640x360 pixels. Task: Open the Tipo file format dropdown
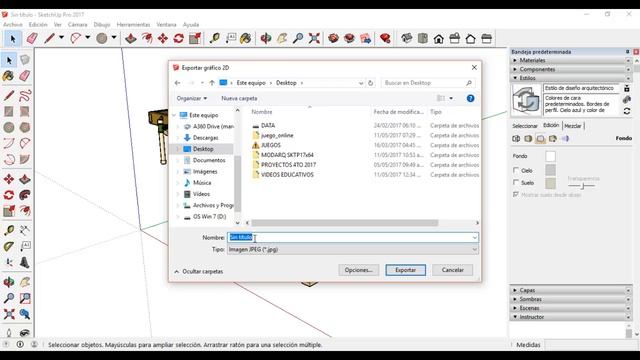pyautogui.click(x=353, y=249)
